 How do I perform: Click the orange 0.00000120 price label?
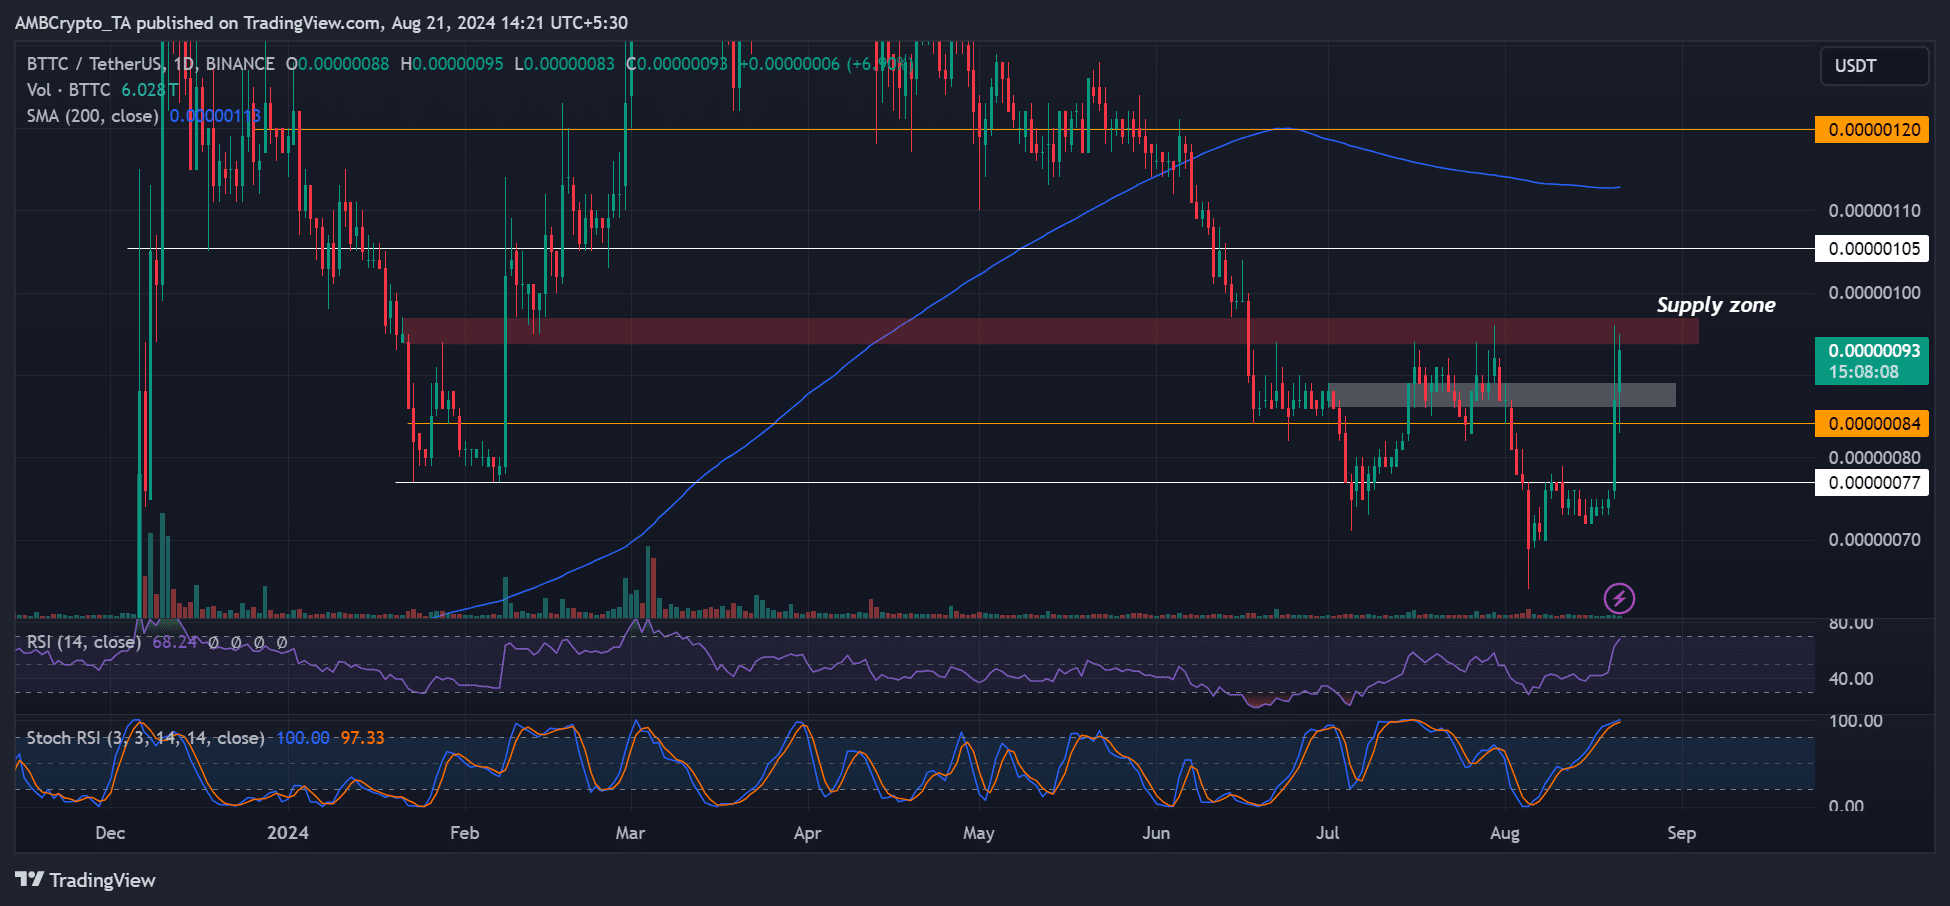1872,130
